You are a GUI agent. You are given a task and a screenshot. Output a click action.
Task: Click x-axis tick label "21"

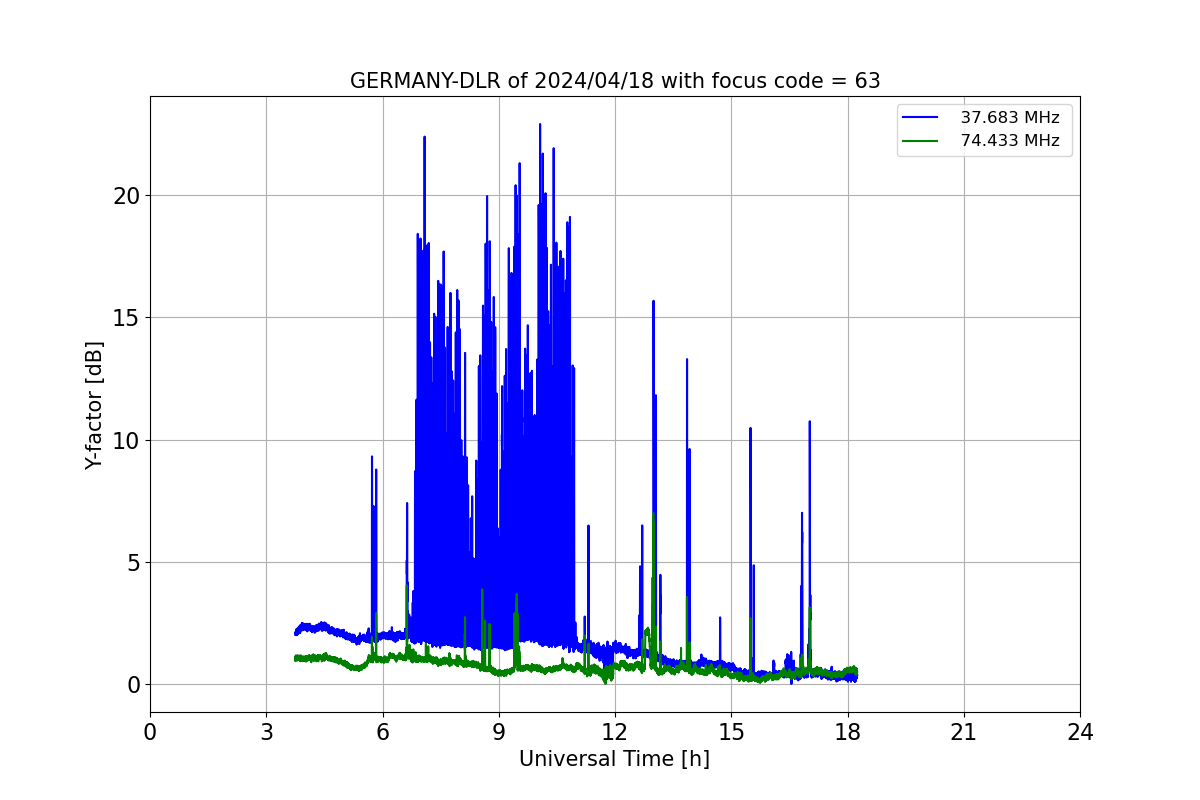[964, 732]
